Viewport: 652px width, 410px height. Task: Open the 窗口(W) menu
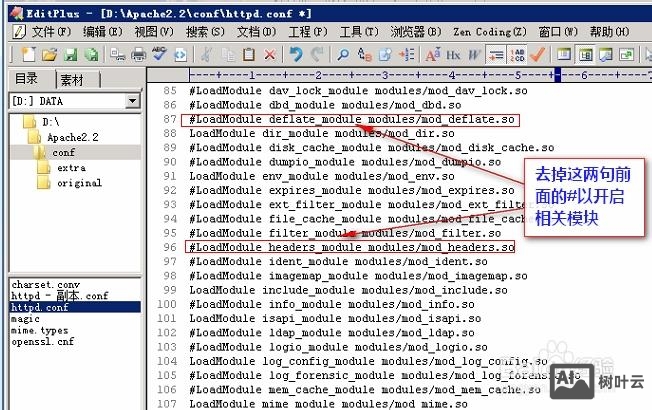pos(558,32)
